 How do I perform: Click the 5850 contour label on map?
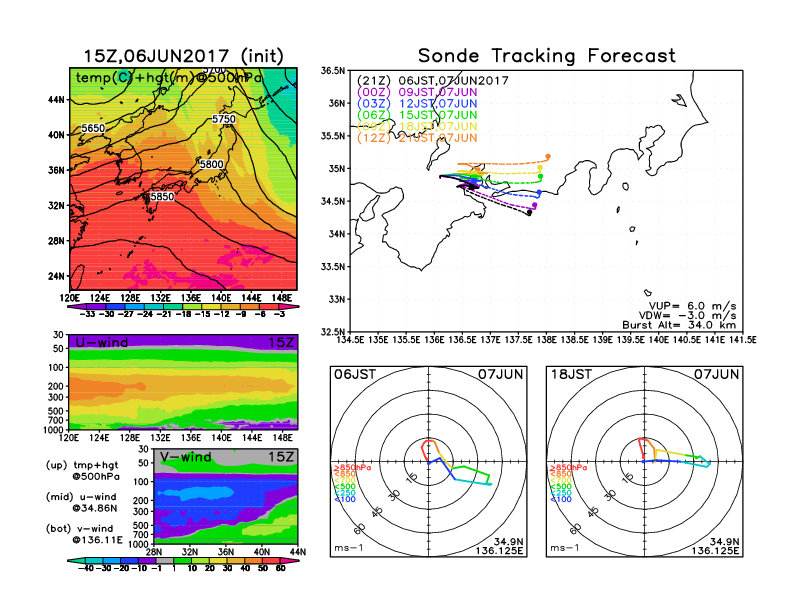pos(162,197)
